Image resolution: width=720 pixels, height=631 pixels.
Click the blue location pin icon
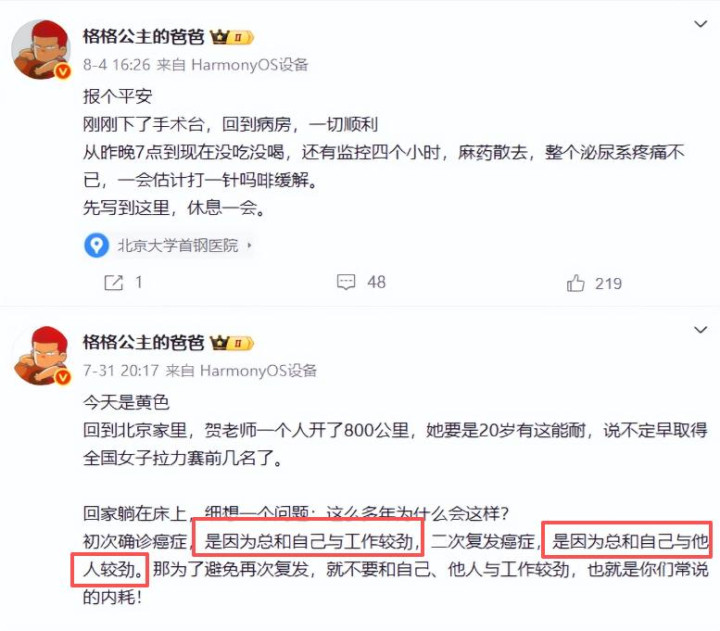tap(96, 245)
